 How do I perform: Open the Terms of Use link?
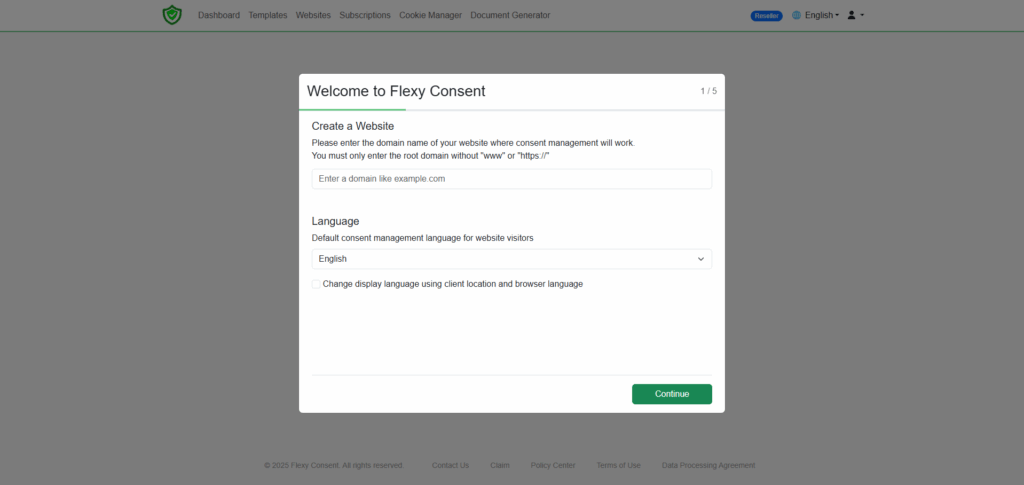[618, 465]
